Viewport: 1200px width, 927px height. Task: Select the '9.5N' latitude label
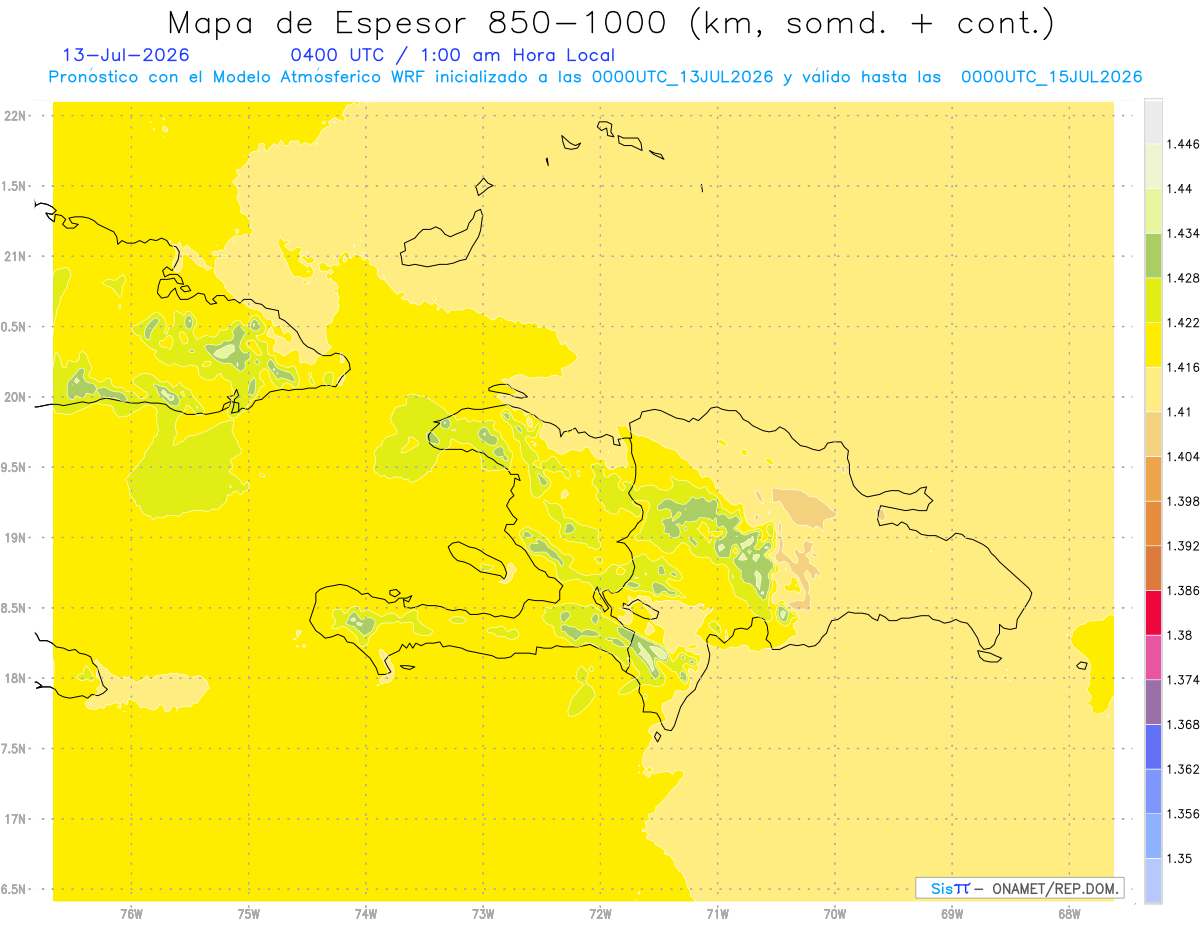click(x=15, y=468)
